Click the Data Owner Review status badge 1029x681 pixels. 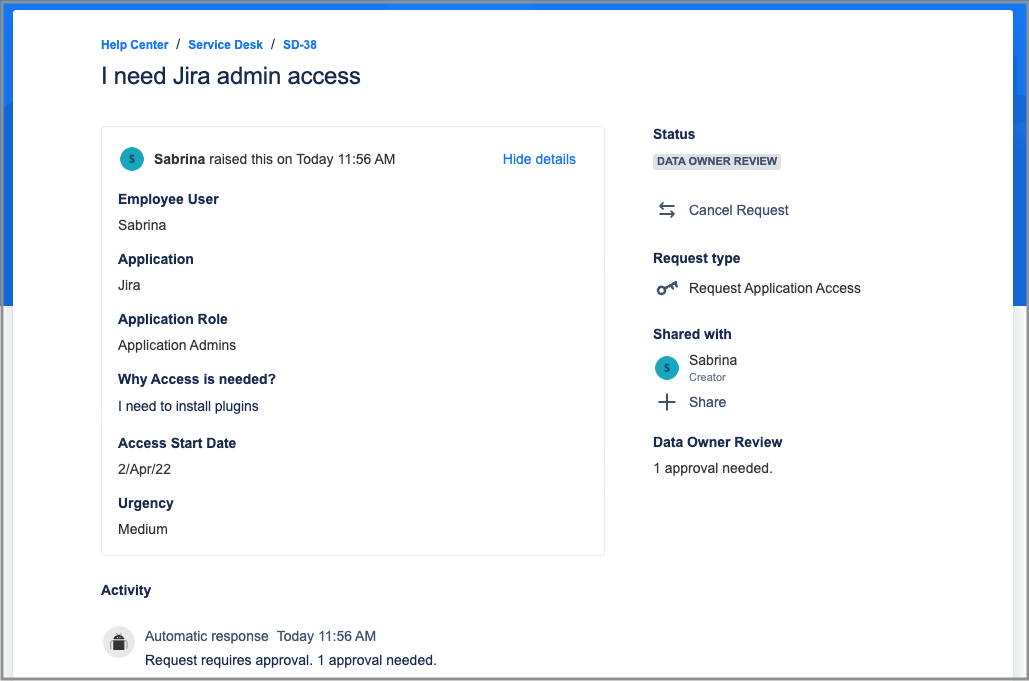point(717,161)
